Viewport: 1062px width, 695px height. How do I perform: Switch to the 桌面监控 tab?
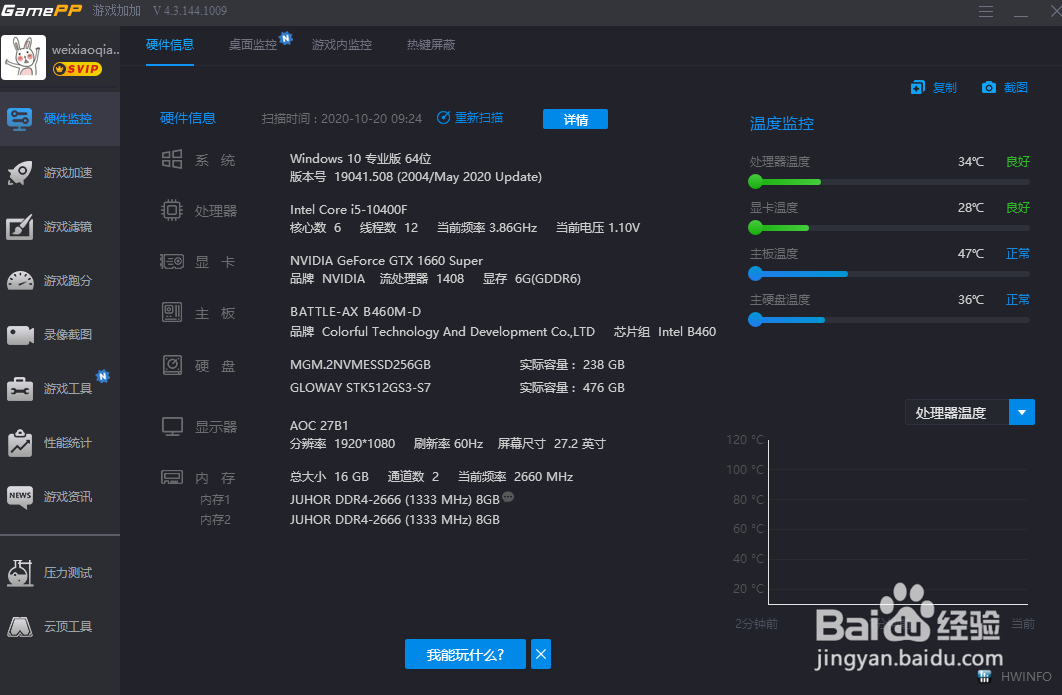tap(253, 45)
